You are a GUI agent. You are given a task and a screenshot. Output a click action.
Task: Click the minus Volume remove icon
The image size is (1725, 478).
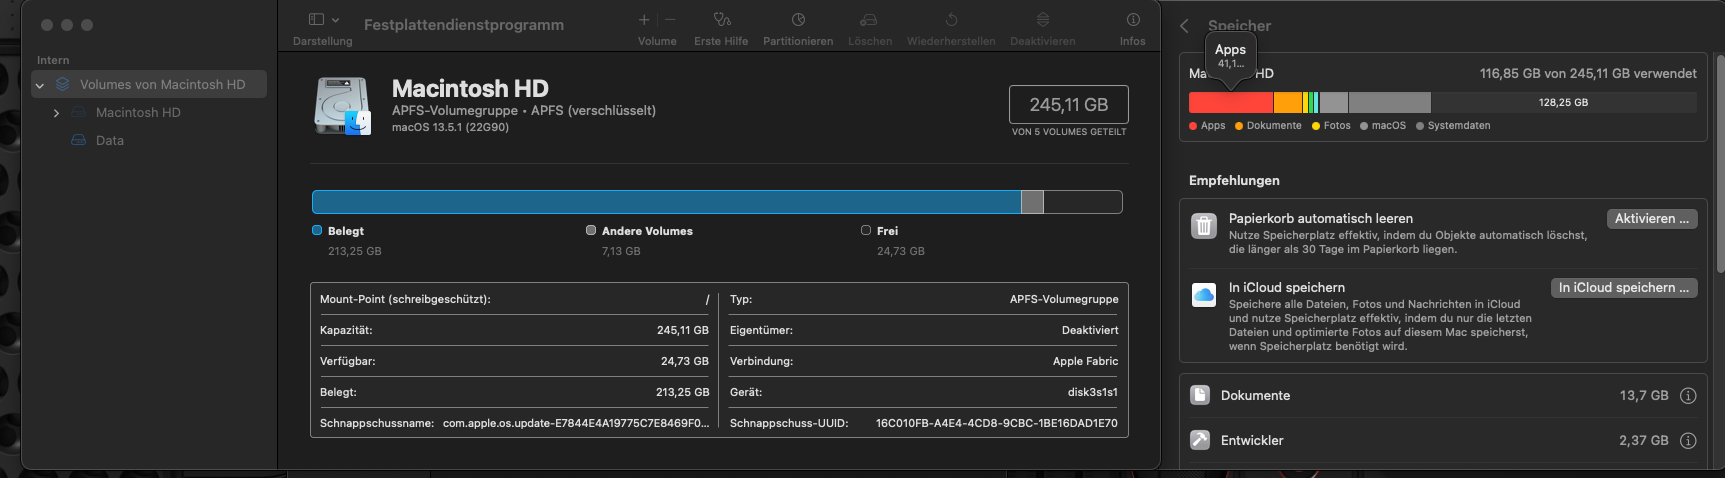(x=670, y=20)
